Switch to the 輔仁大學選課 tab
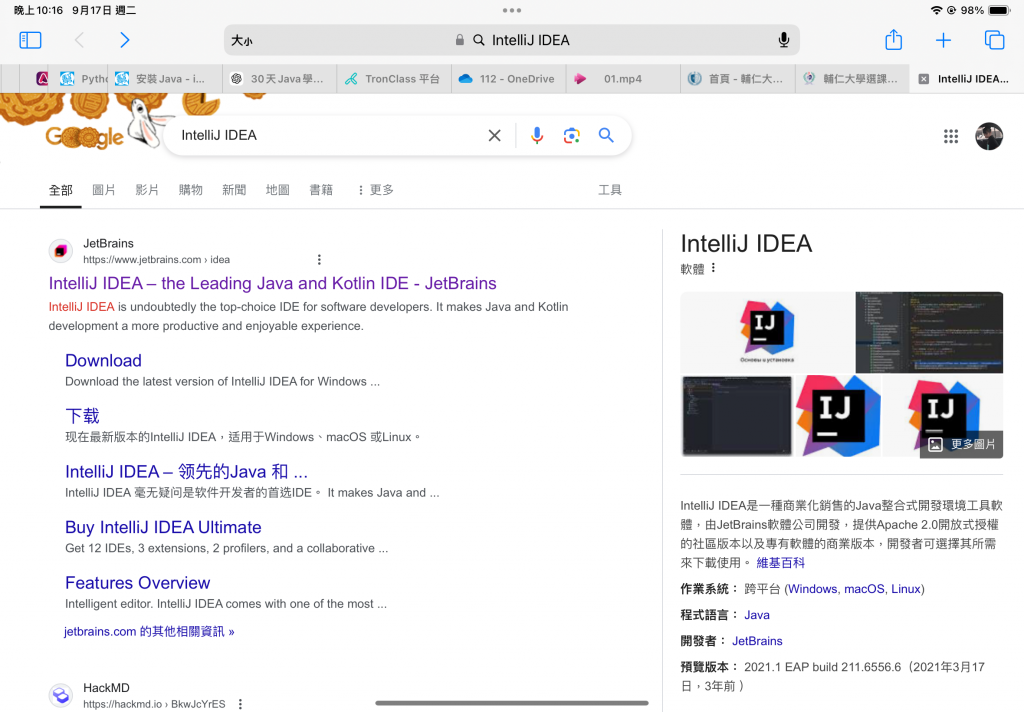The image size is (1024, 712). (x=852, y=79)
